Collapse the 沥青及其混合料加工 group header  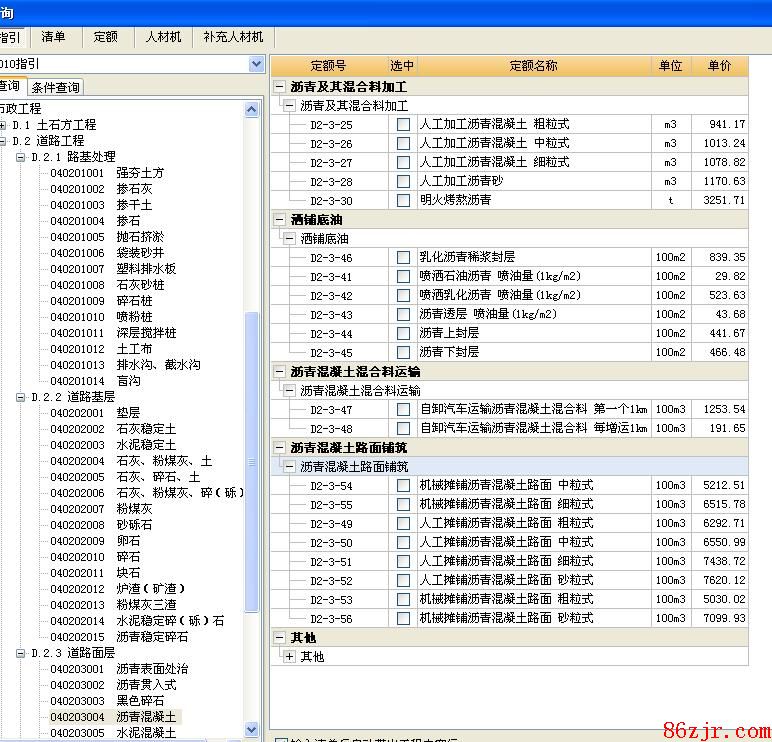tap(281, 87)
